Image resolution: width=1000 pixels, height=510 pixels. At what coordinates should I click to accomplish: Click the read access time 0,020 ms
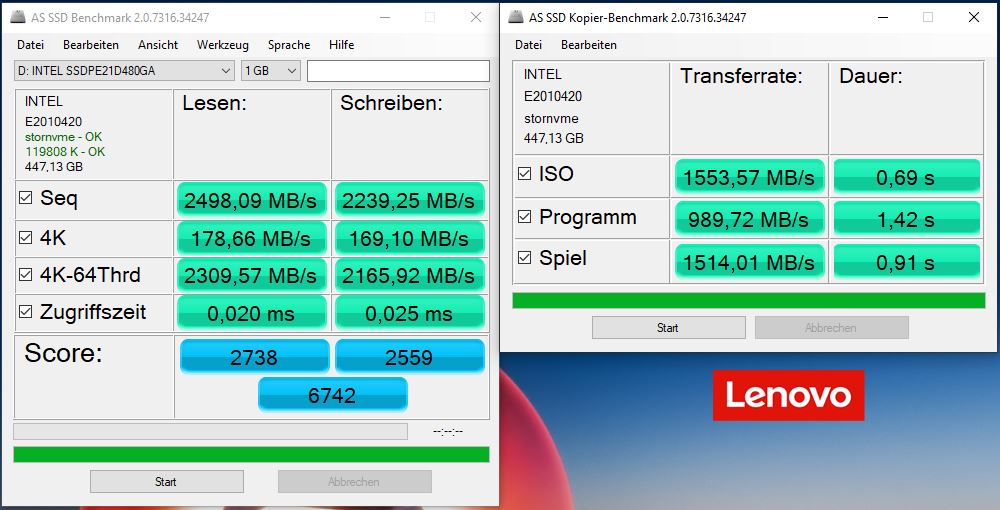251,313
